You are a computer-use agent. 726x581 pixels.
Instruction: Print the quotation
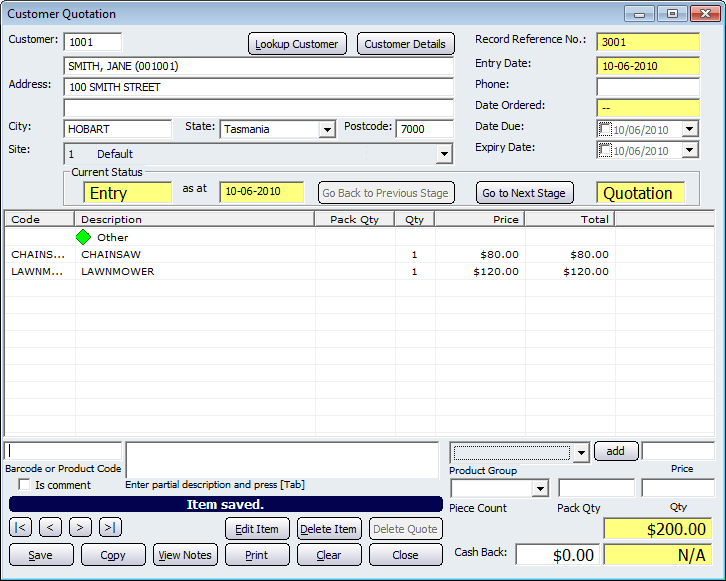(x=257, y=555)
